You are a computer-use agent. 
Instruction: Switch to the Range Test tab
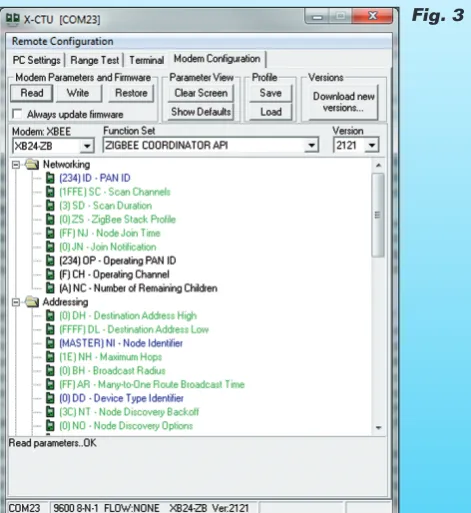click(95, 60)
